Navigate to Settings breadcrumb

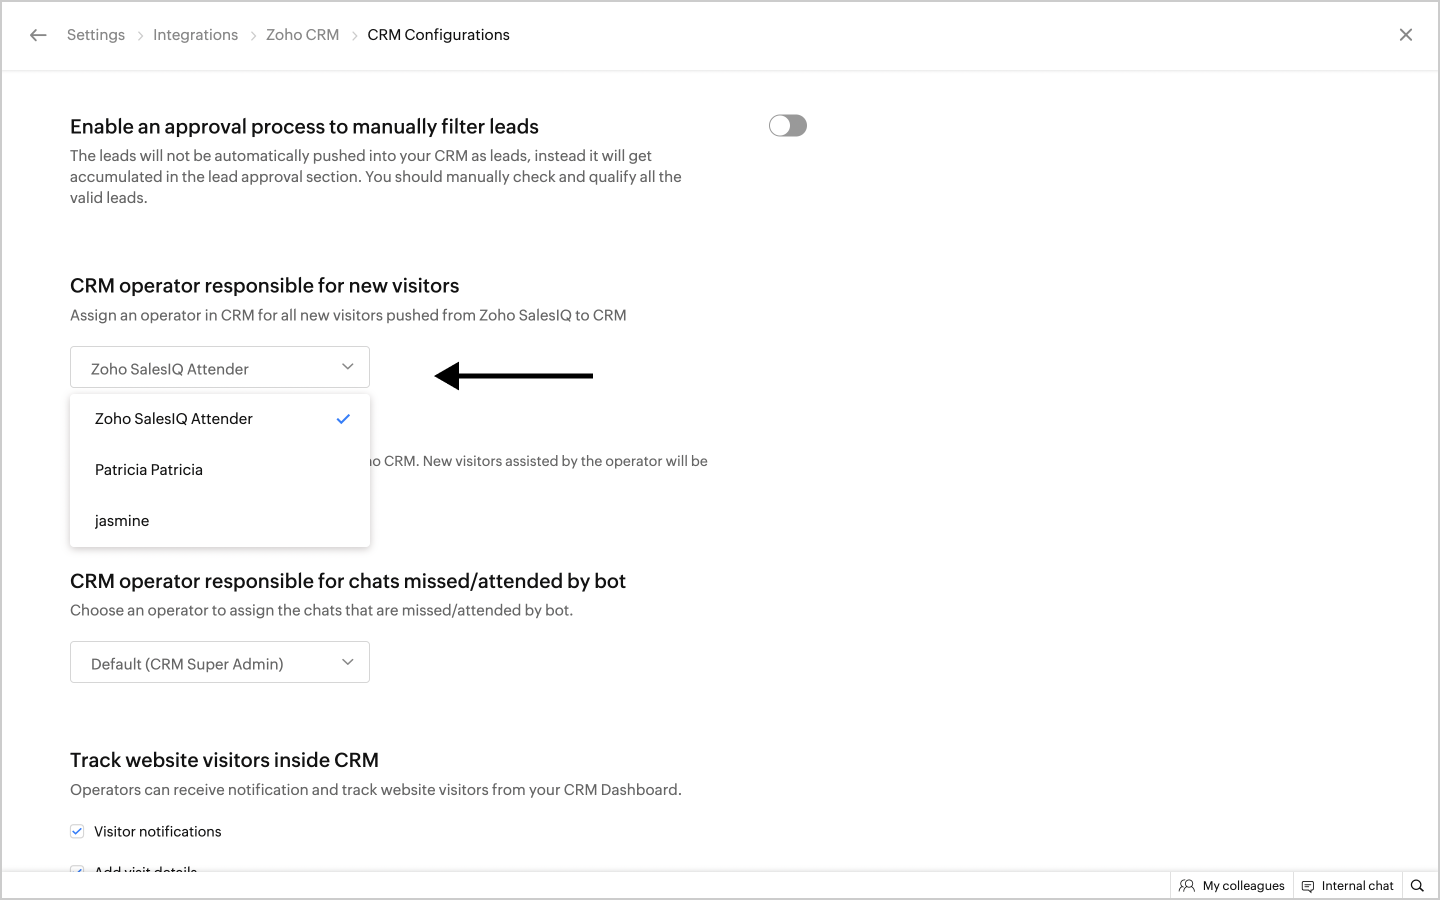96,35
